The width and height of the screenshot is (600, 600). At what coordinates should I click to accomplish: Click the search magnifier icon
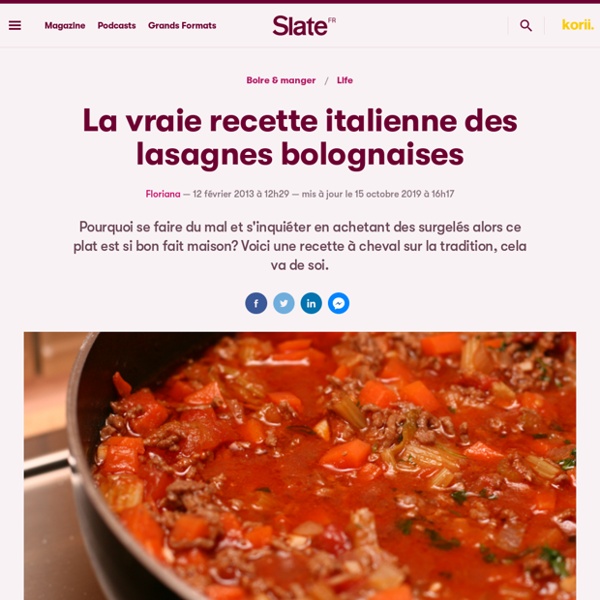(x=526, y=26)
